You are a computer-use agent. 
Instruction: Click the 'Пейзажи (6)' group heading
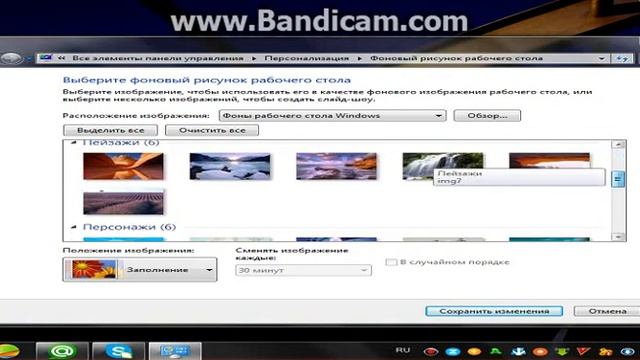tap(121, 142)
